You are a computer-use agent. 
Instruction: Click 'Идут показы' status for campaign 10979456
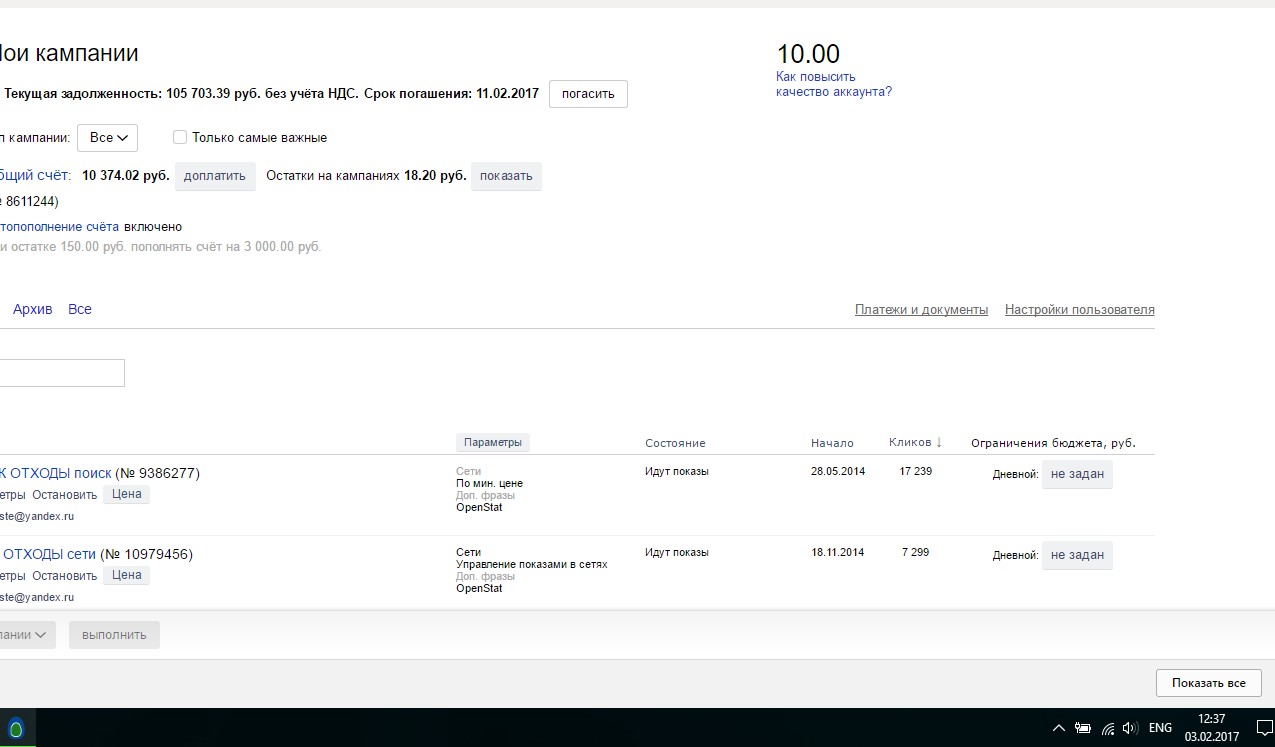click(677, 552)
